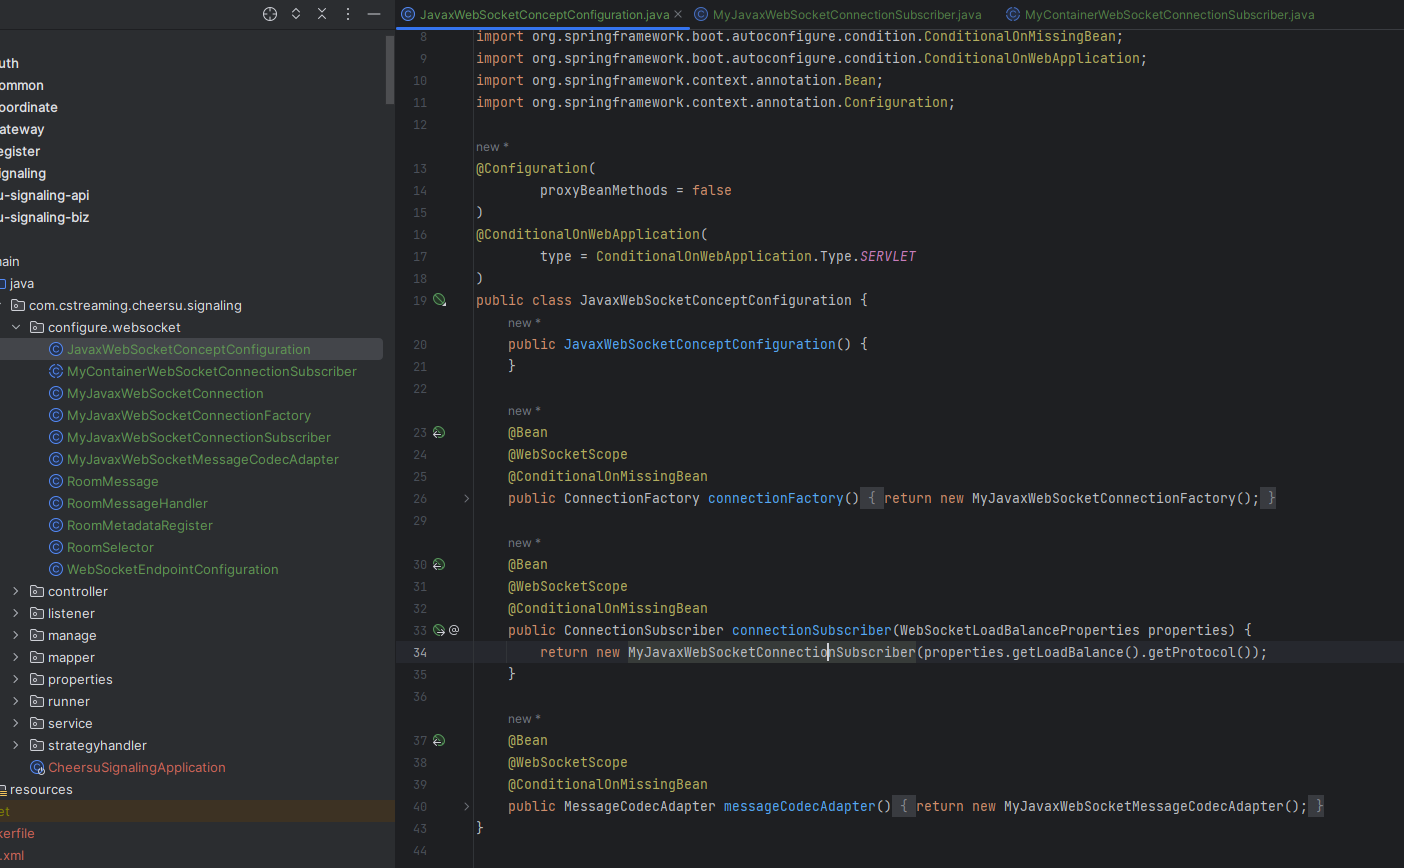Close the JavaxWebSocketConceptConfiguration.java tab
Screen dimensions: 1404x868
tap(677, 15)
